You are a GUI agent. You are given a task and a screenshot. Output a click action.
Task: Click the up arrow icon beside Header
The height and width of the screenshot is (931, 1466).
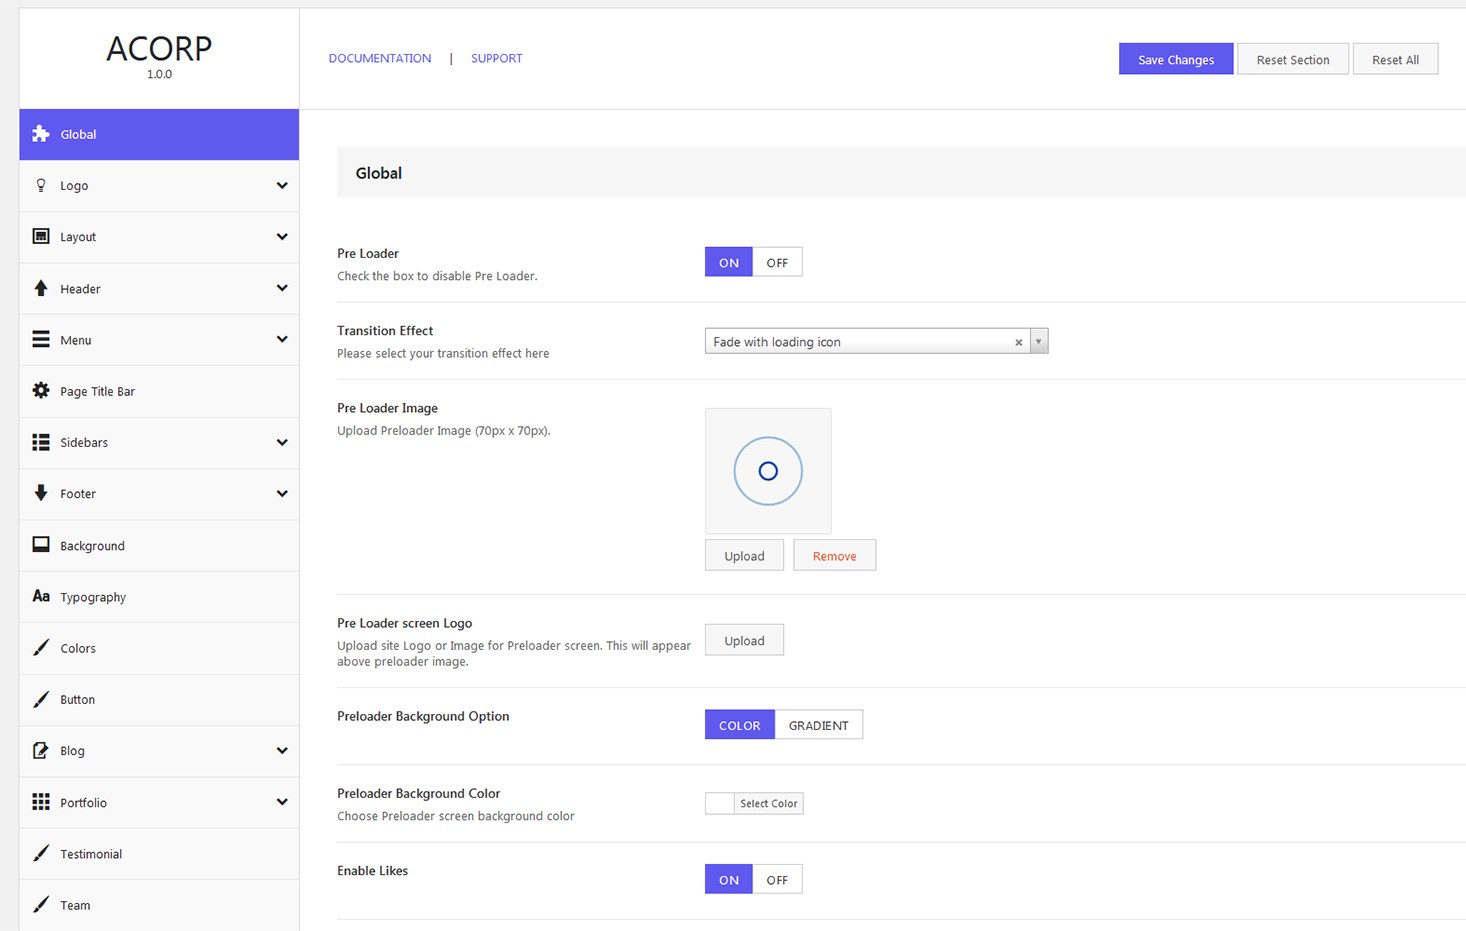click(x=41, y=288)
